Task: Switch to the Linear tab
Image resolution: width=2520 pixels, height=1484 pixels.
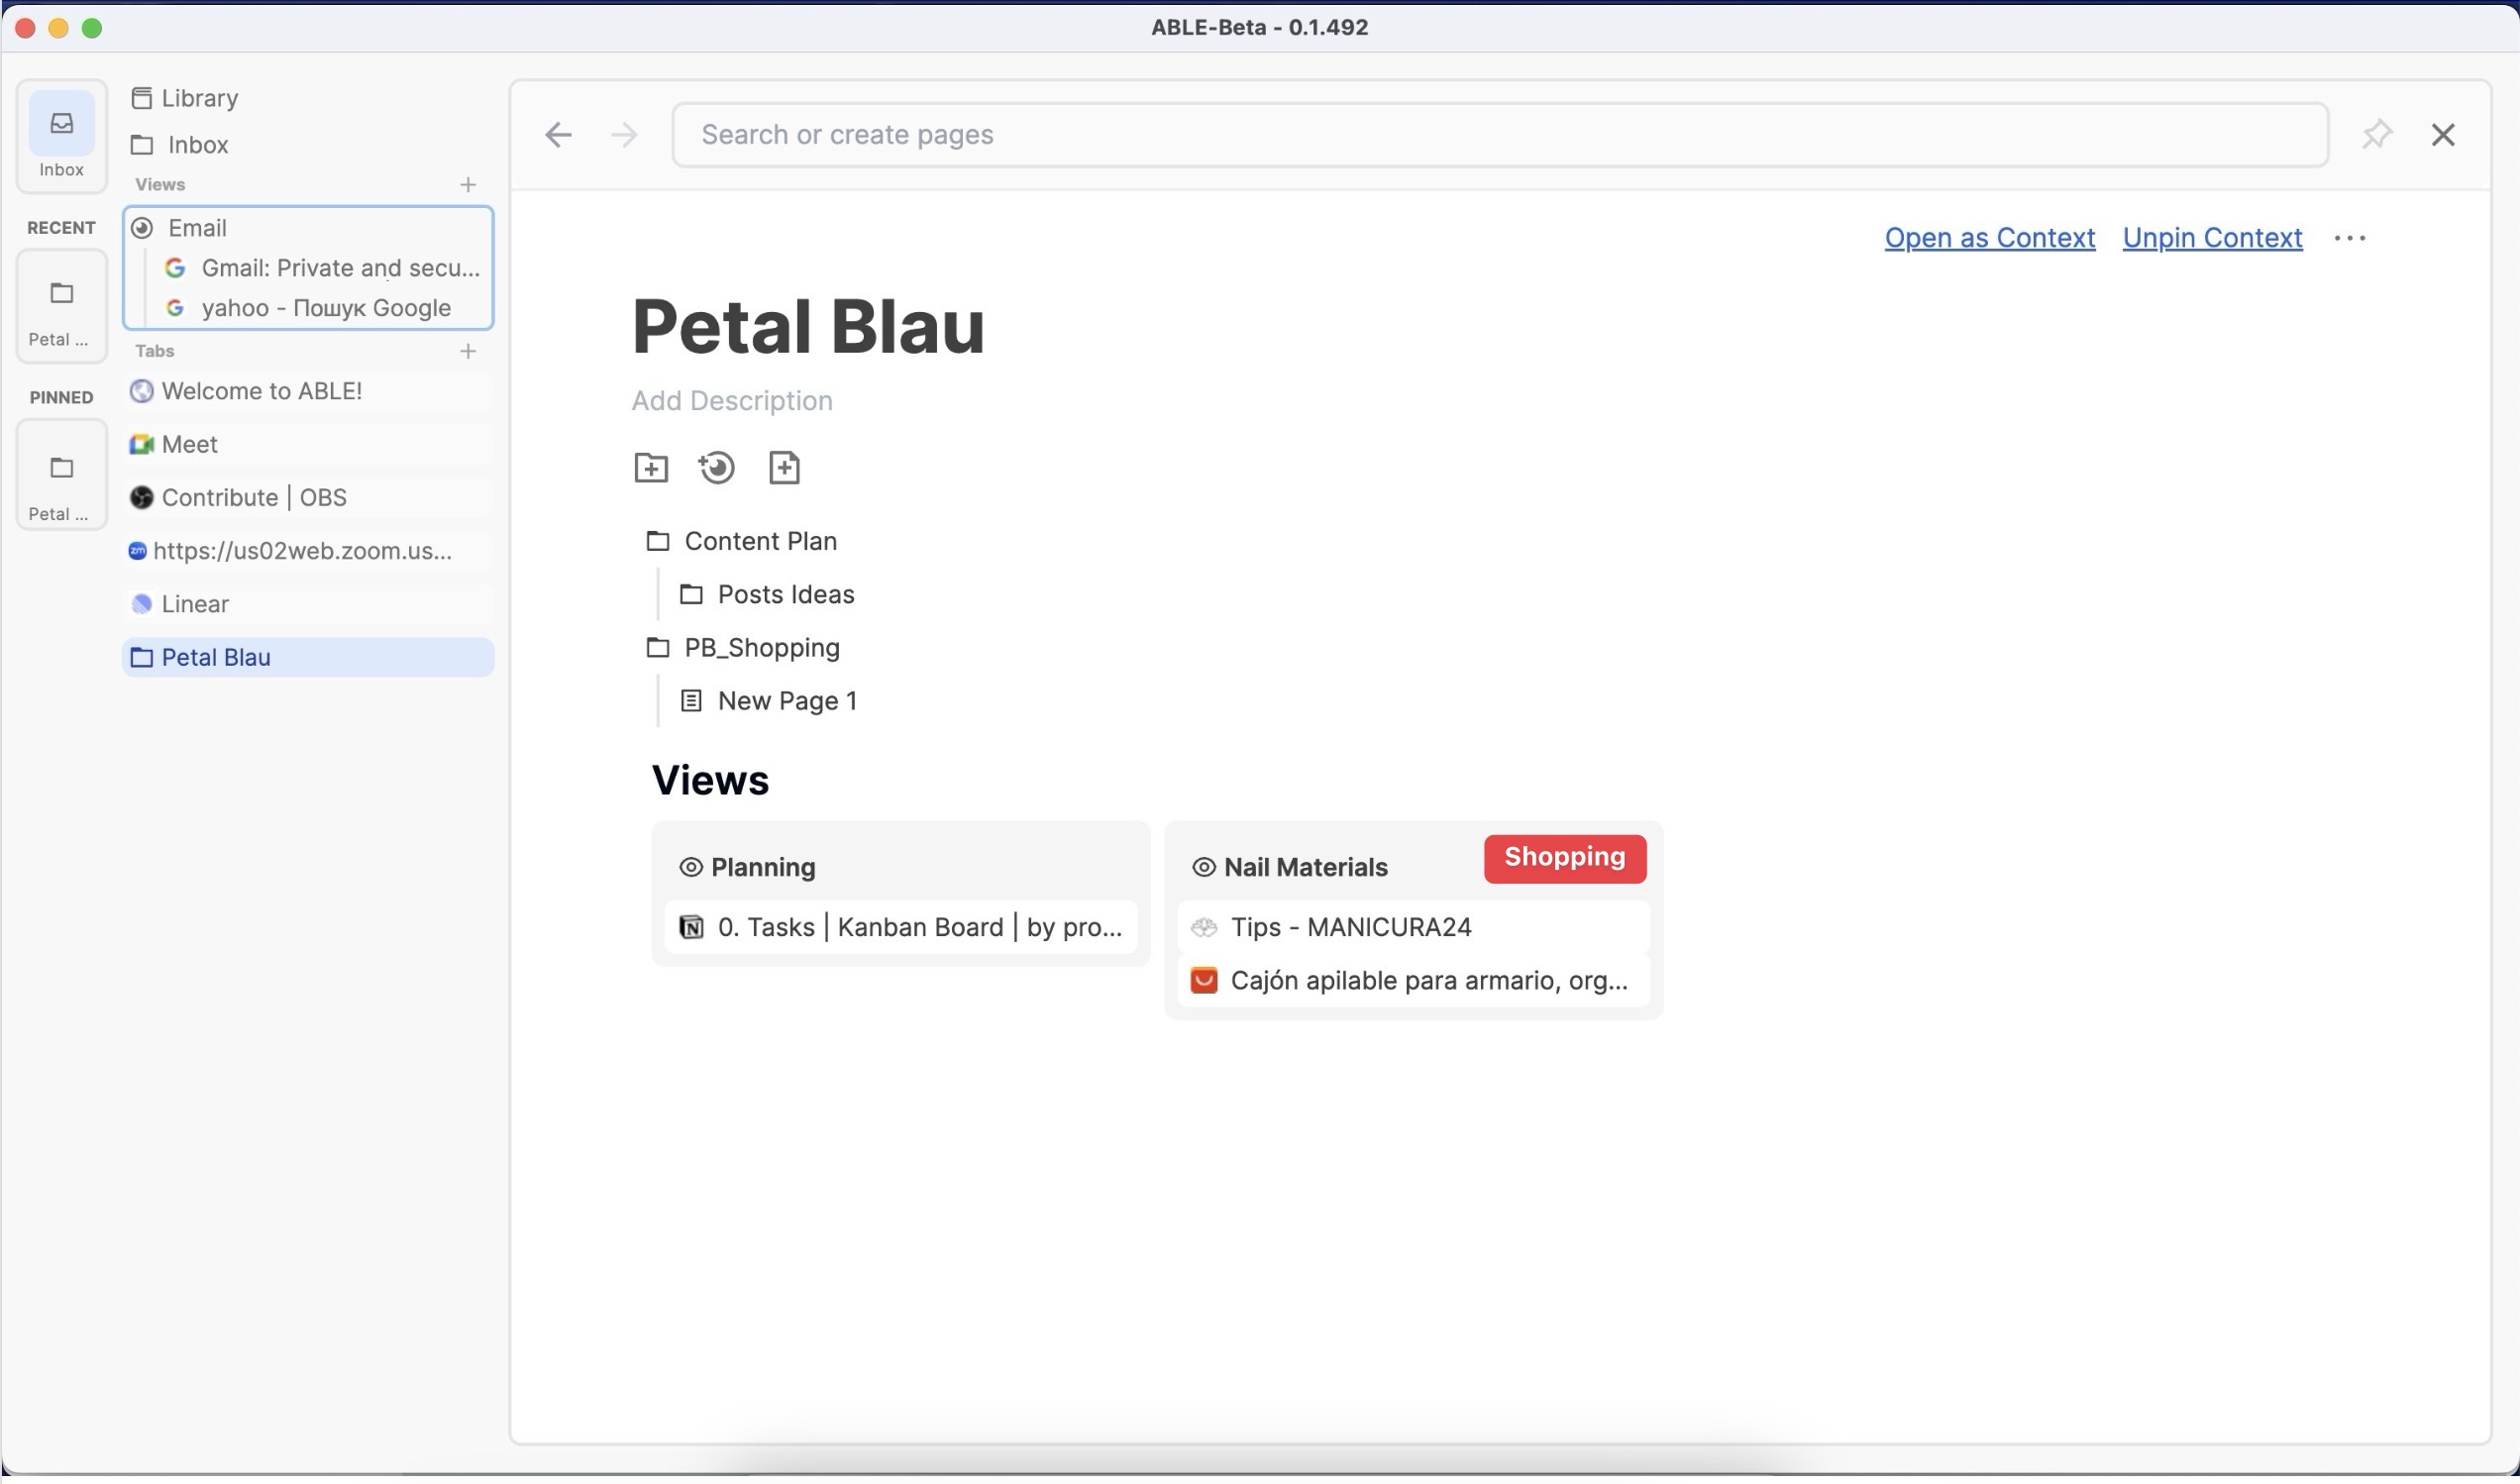Action: (195, 604)
